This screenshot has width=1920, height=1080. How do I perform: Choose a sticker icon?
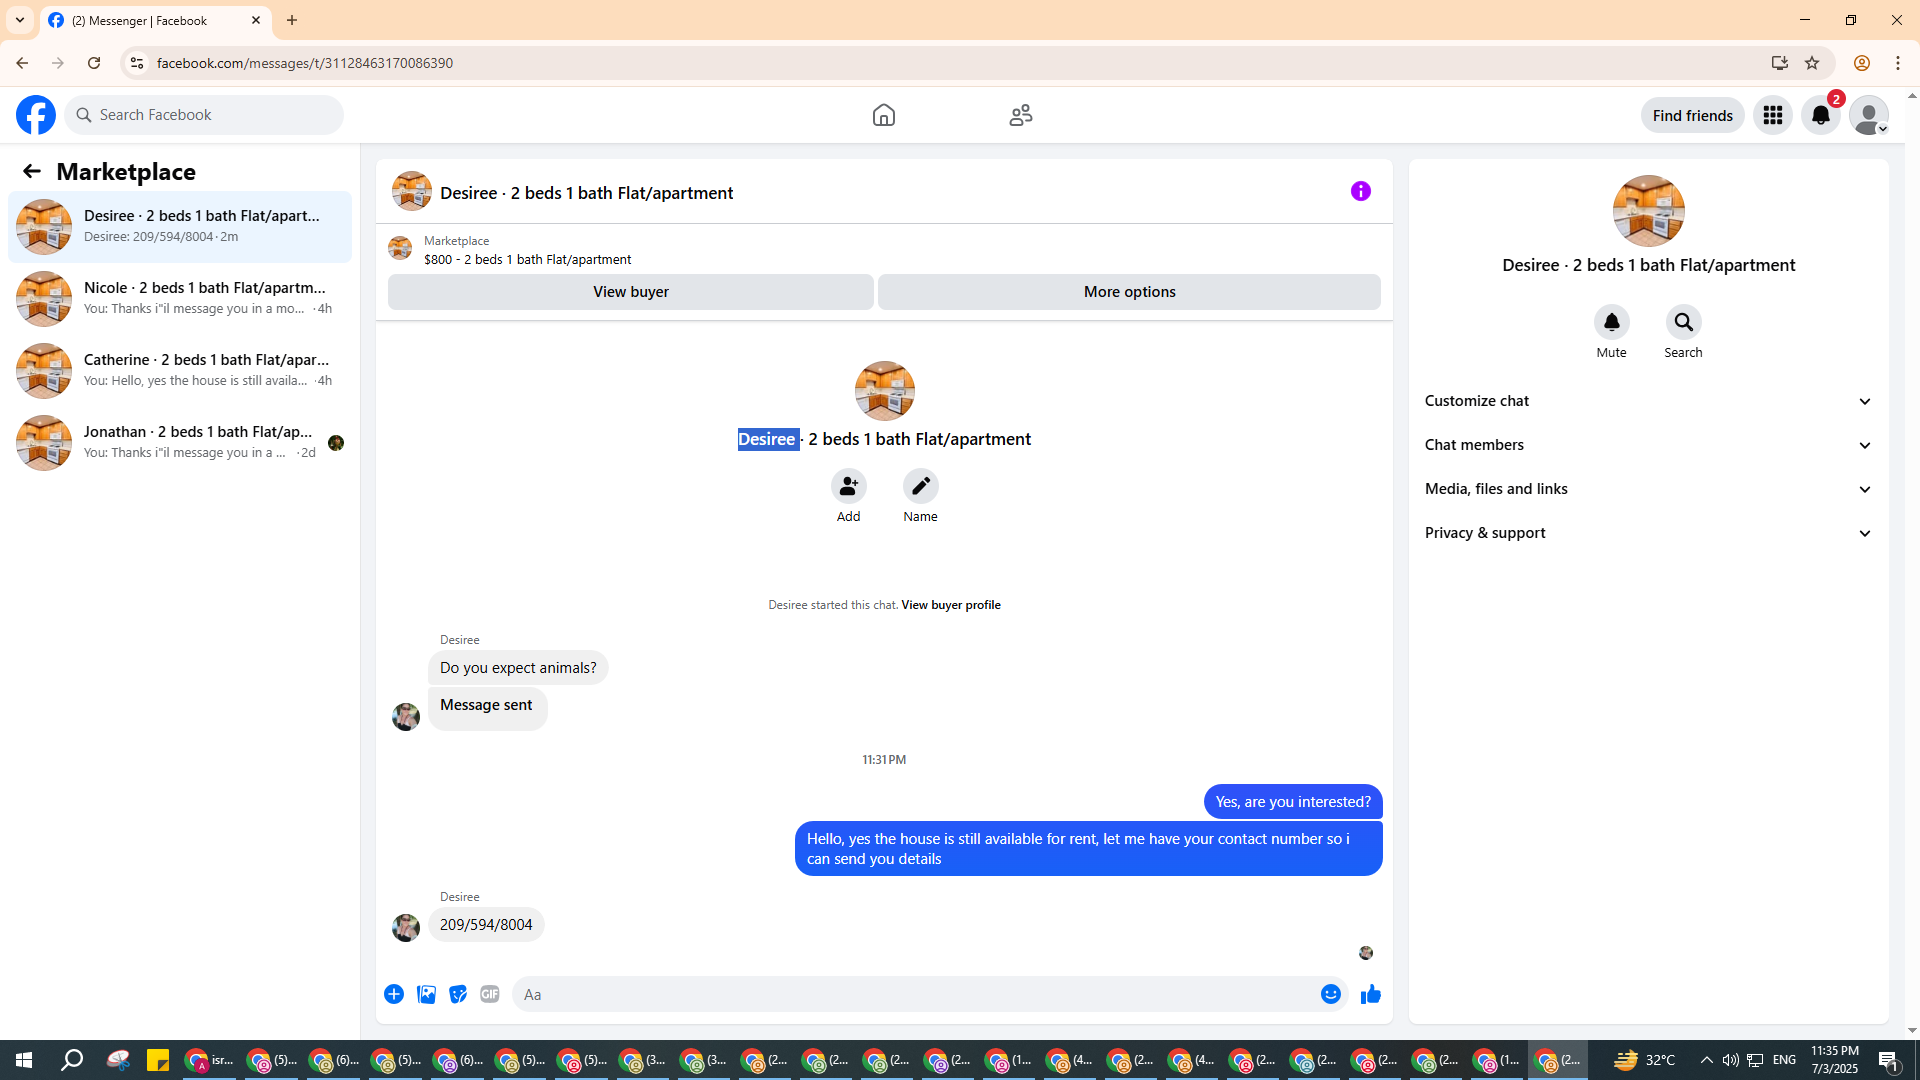coord(458,994)
